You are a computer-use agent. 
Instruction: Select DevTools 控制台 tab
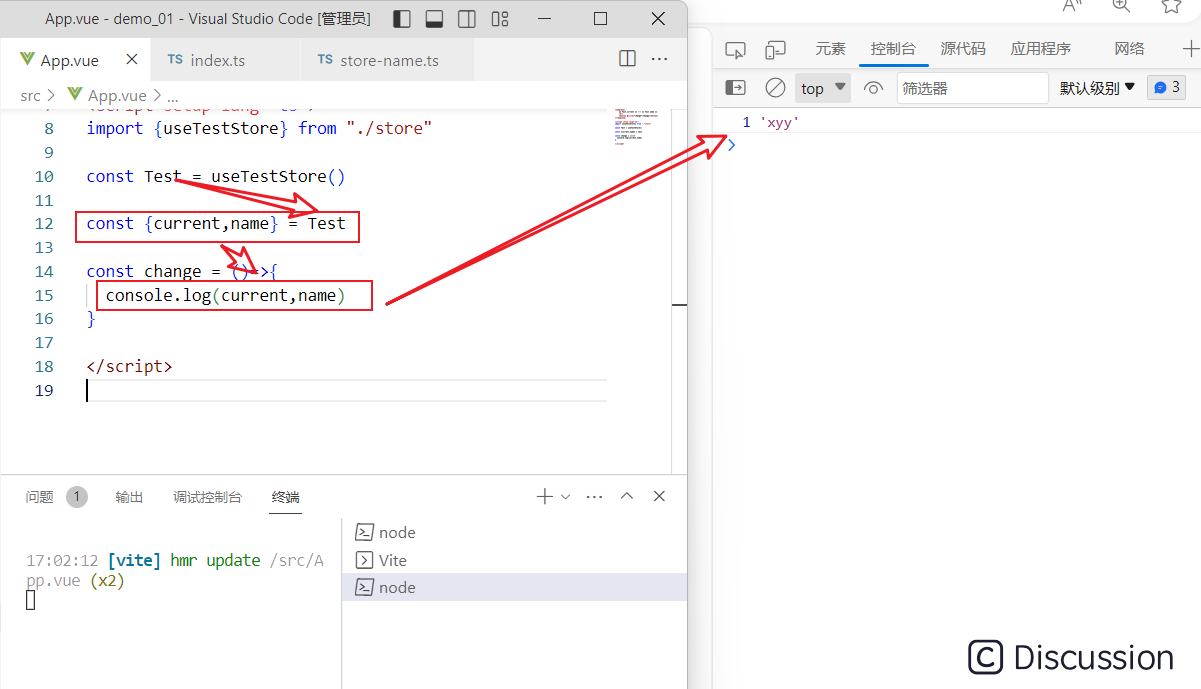[x=893, y=48]
